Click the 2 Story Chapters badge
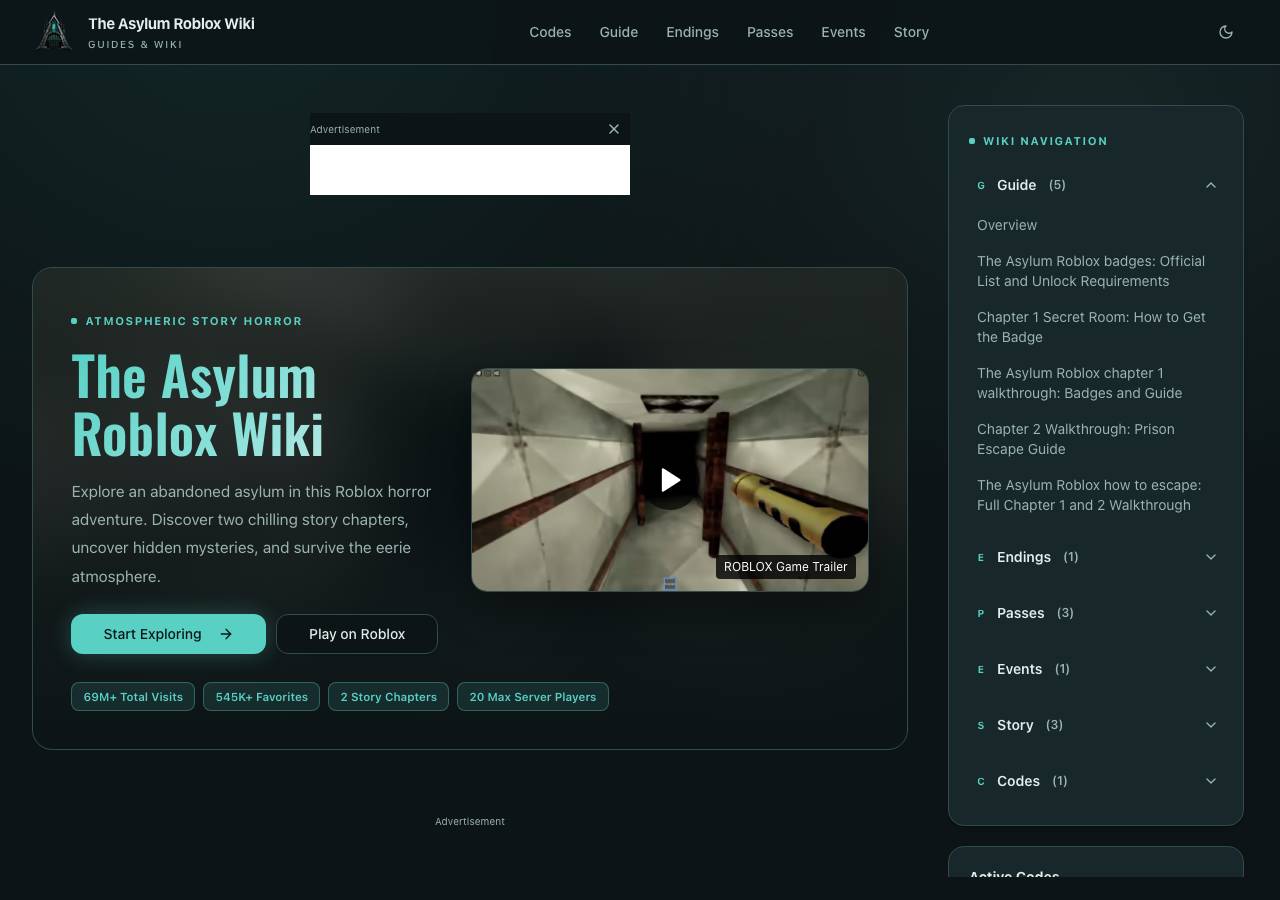 [x=388, y=697]
